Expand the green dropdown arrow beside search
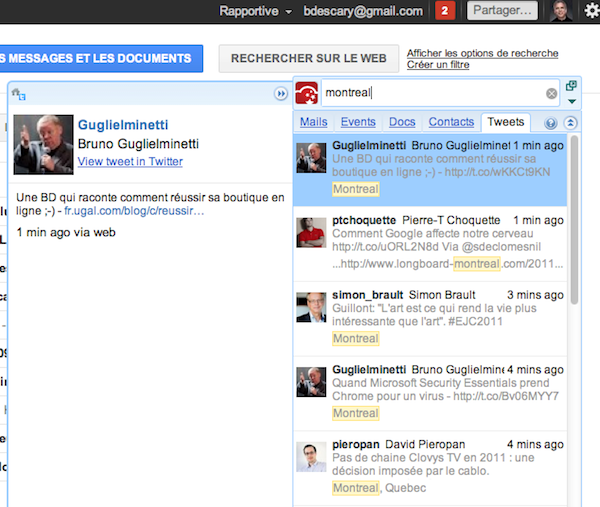Screen dimensions: 600x507 point(572,101)
